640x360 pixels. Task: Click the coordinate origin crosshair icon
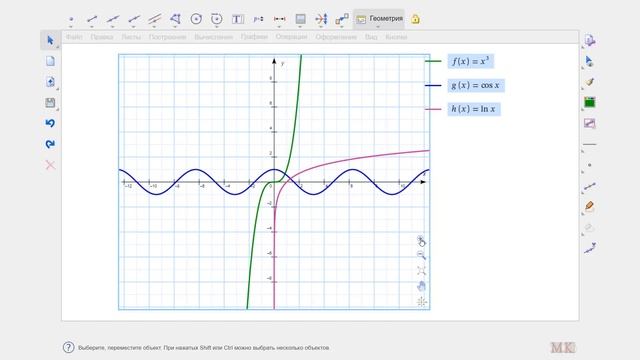coord(422,302)
